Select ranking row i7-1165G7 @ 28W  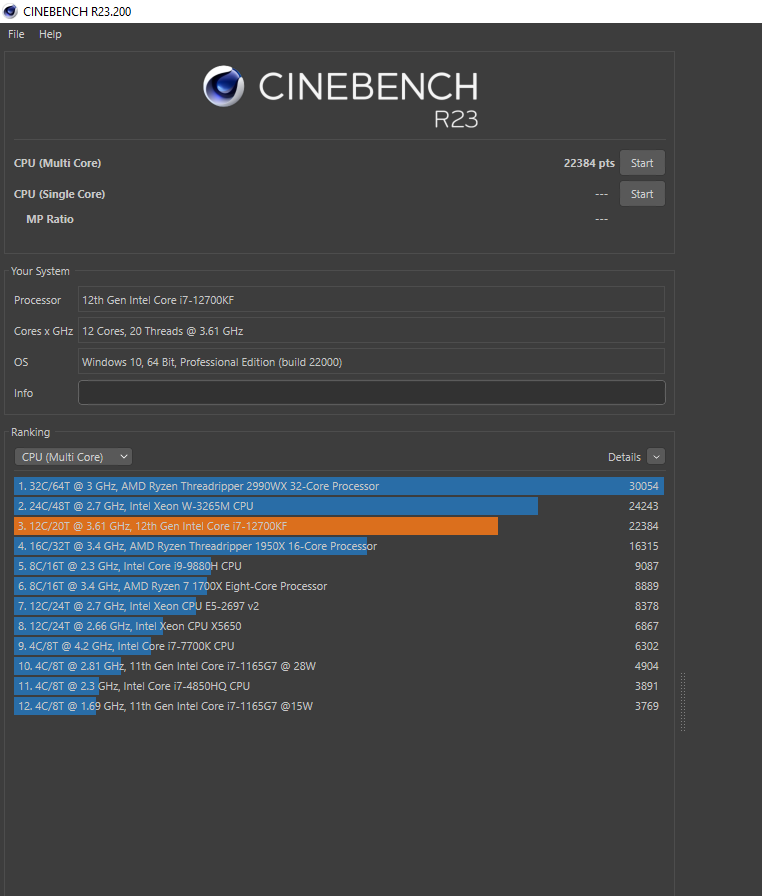tap(339, 666)
